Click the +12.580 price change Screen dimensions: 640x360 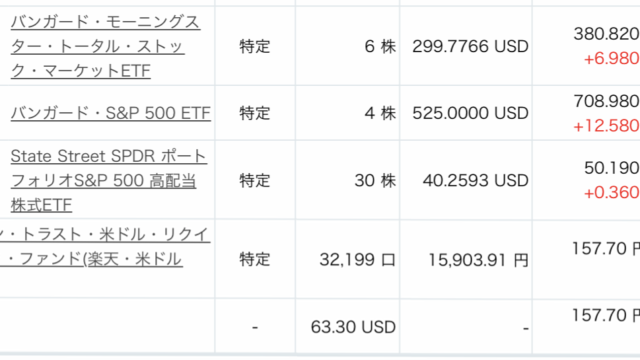[x=607, y=125]
